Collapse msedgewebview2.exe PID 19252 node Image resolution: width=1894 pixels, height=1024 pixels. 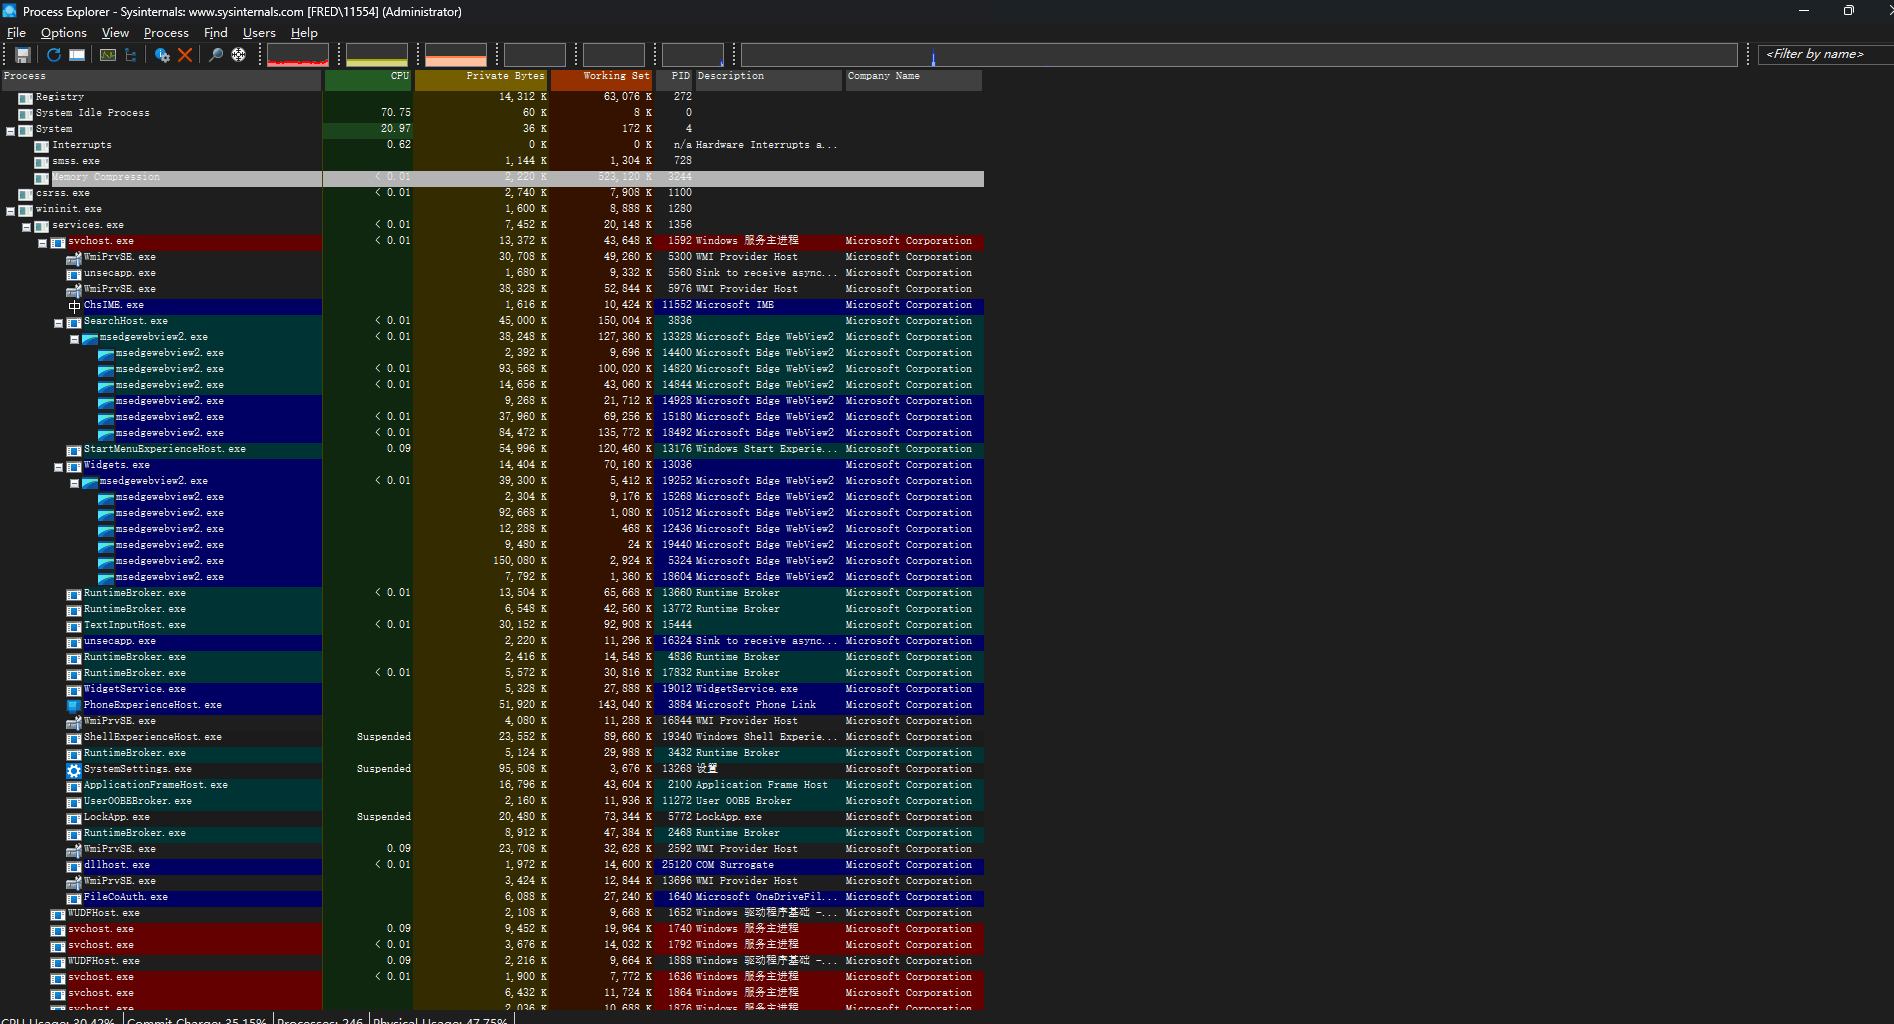click(x=75, y=483)
